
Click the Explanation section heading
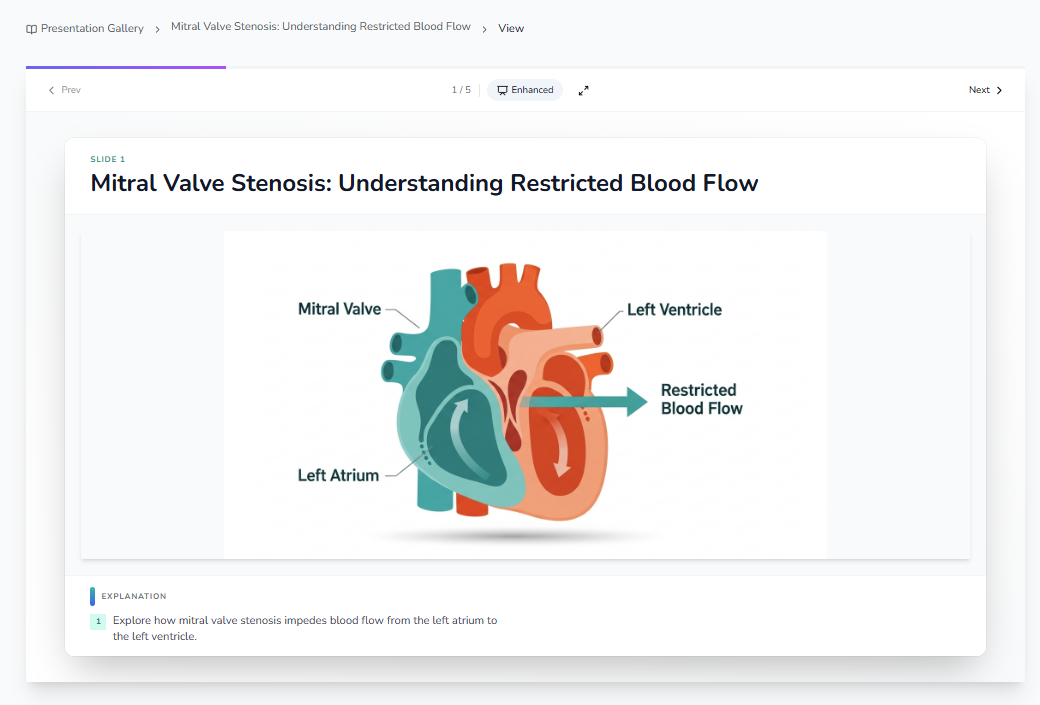point(134,596)
